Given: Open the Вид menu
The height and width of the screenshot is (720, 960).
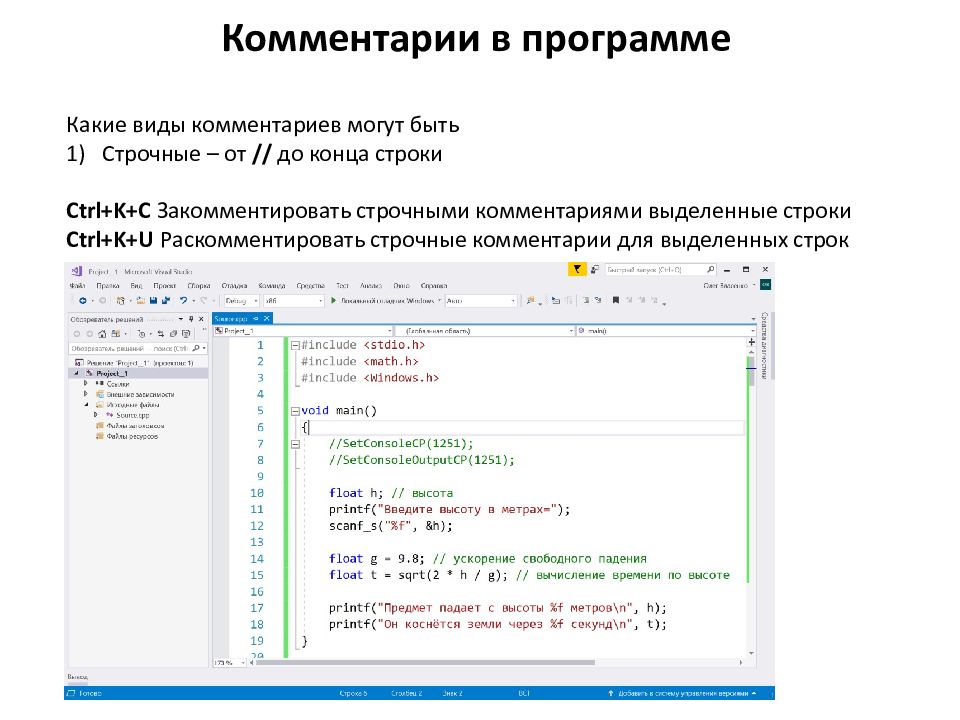Looking at the screenshot, I should 136,285.
